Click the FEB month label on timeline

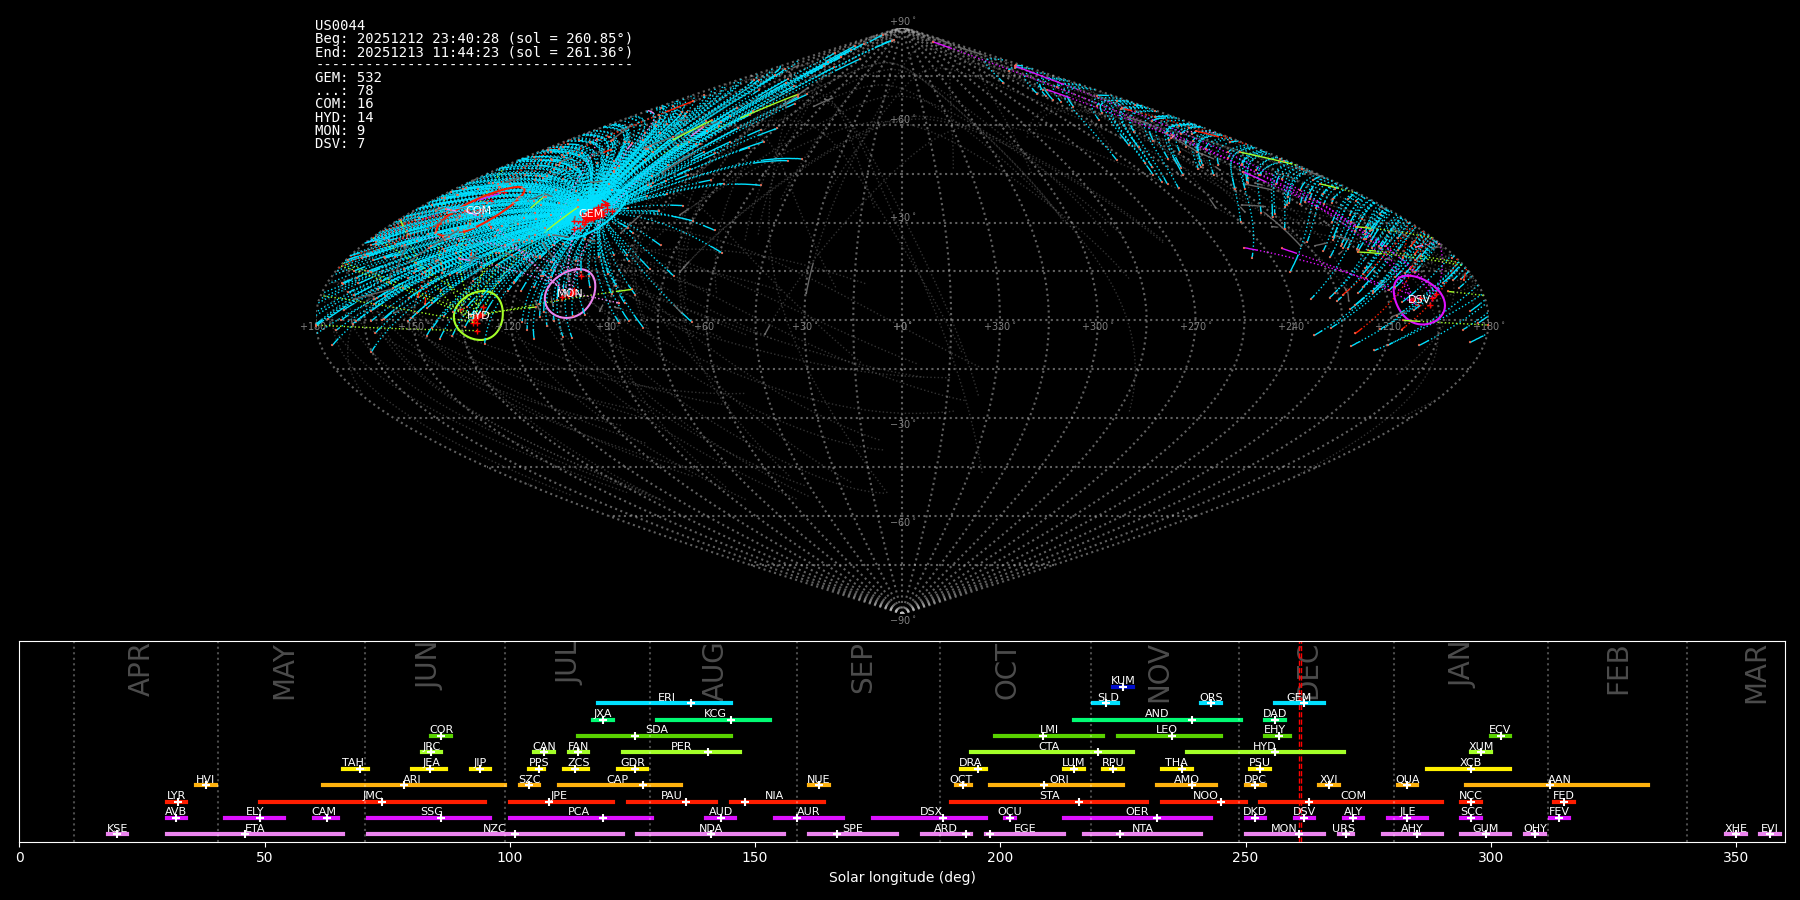point(1618,670)
